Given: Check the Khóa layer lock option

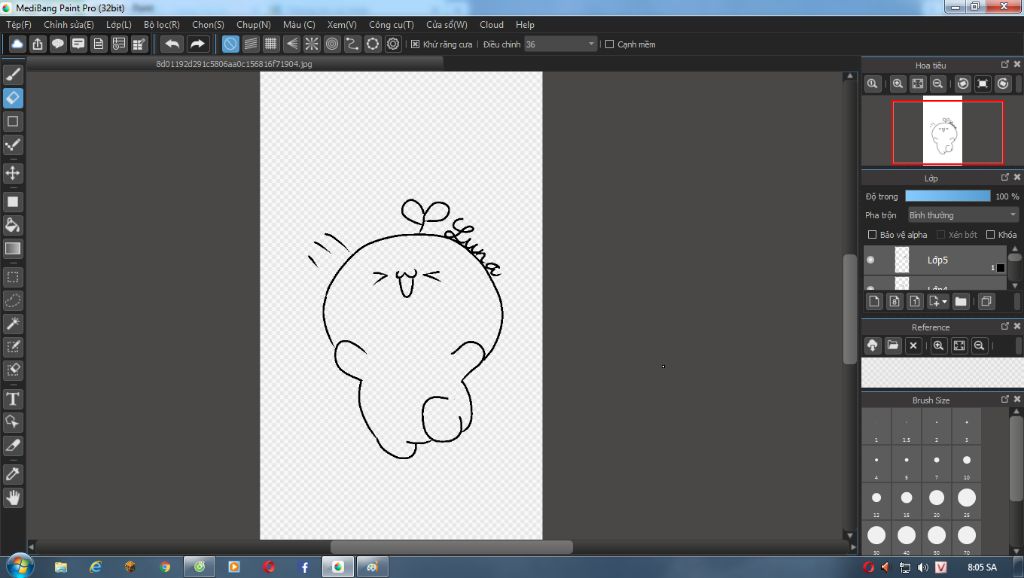Looking at the screenshot, I should 990,234.
